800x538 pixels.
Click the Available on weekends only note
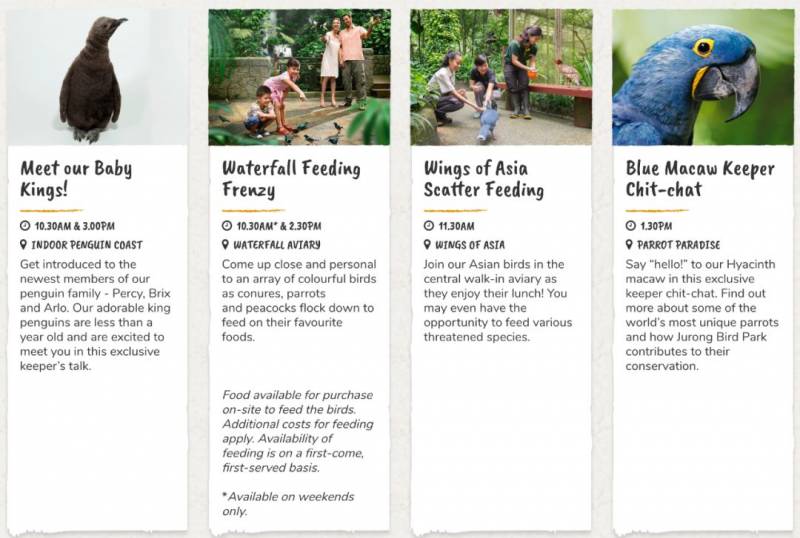click(288, 504)
